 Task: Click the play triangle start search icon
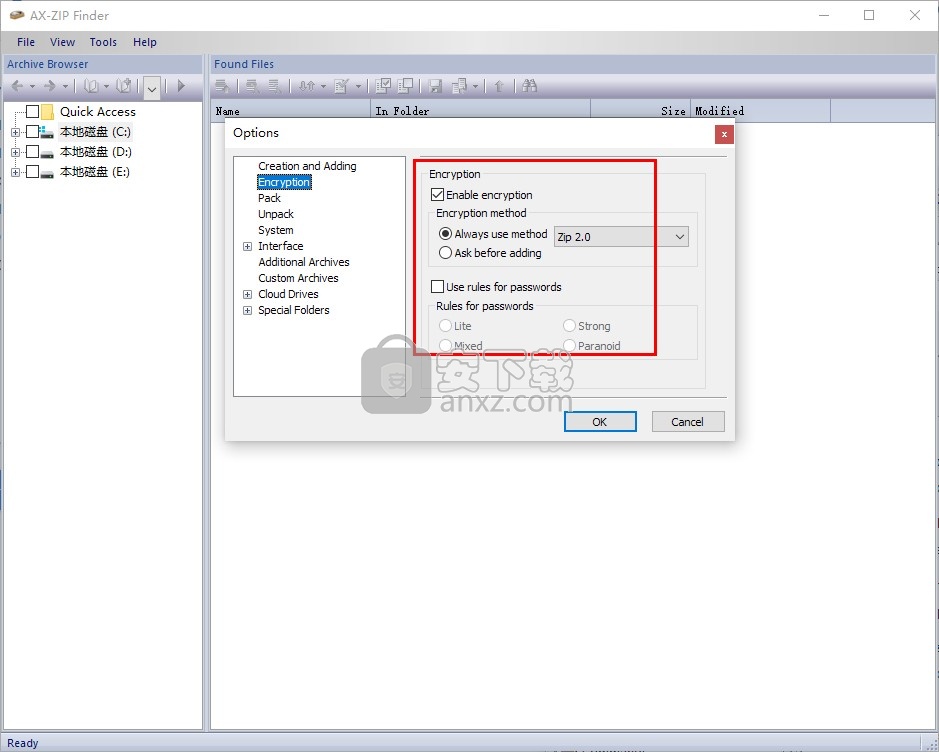[181, 86]
